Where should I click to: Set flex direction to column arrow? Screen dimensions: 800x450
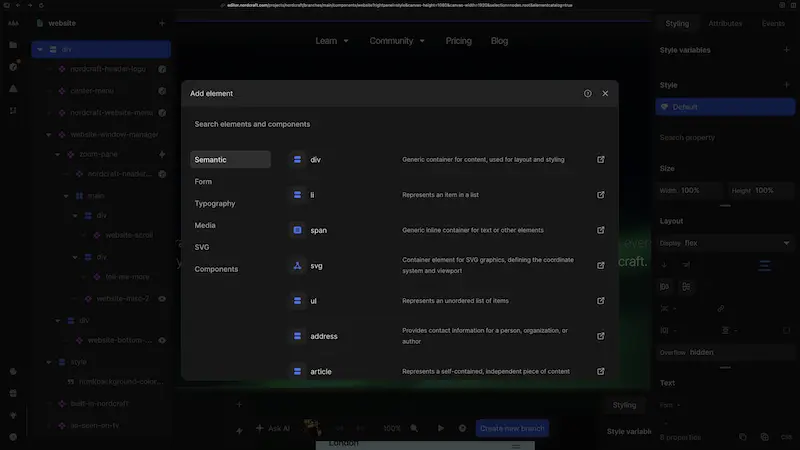pos(664,265)
